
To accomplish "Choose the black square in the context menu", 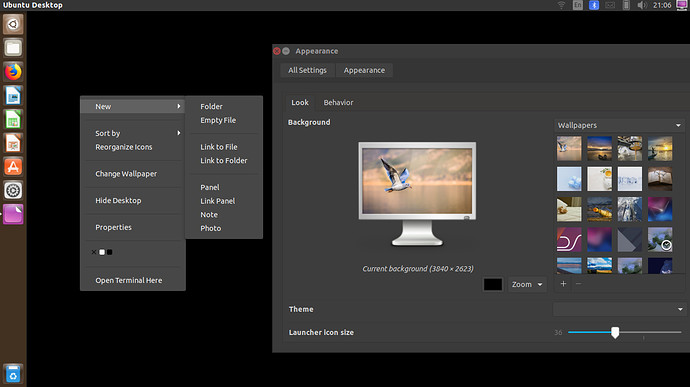I will pyautogui.click(x=110, y=252).
